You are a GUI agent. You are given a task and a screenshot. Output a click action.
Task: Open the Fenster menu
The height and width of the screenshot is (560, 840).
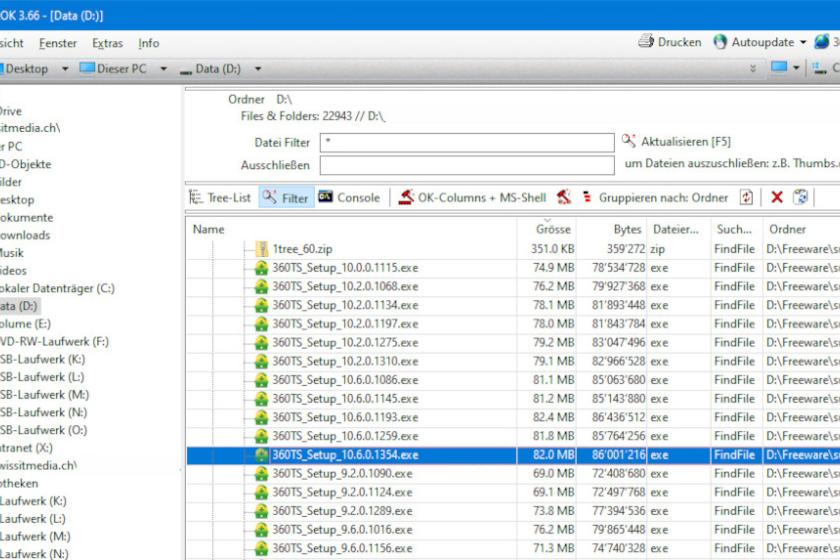[58, 43]
